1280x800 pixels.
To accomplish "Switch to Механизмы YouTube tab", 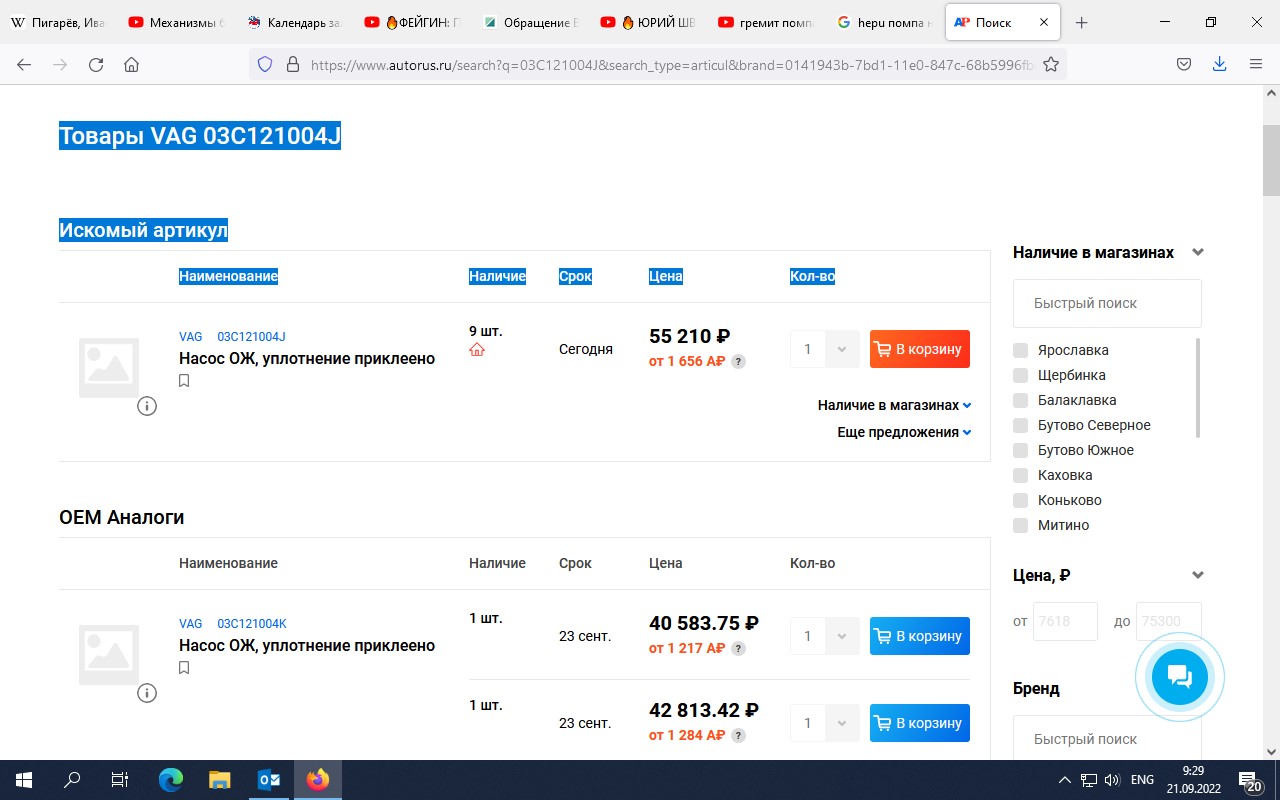I will (x=178, y=22).
